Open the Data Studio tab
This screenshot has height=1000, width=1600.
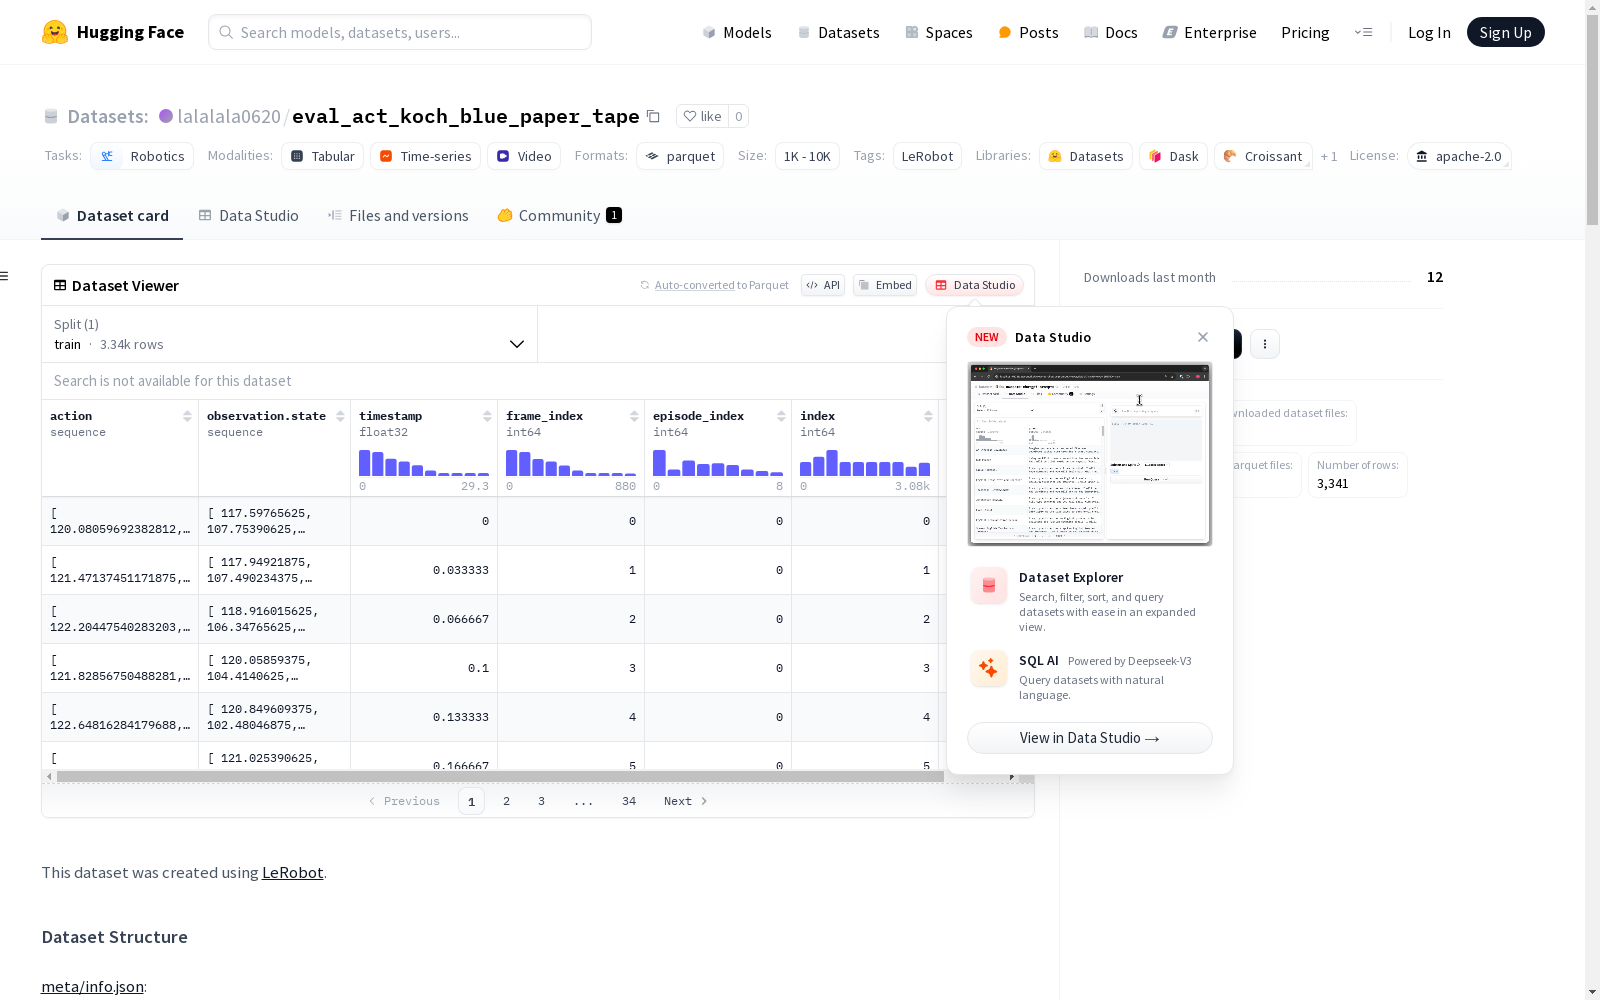[248, 216]
